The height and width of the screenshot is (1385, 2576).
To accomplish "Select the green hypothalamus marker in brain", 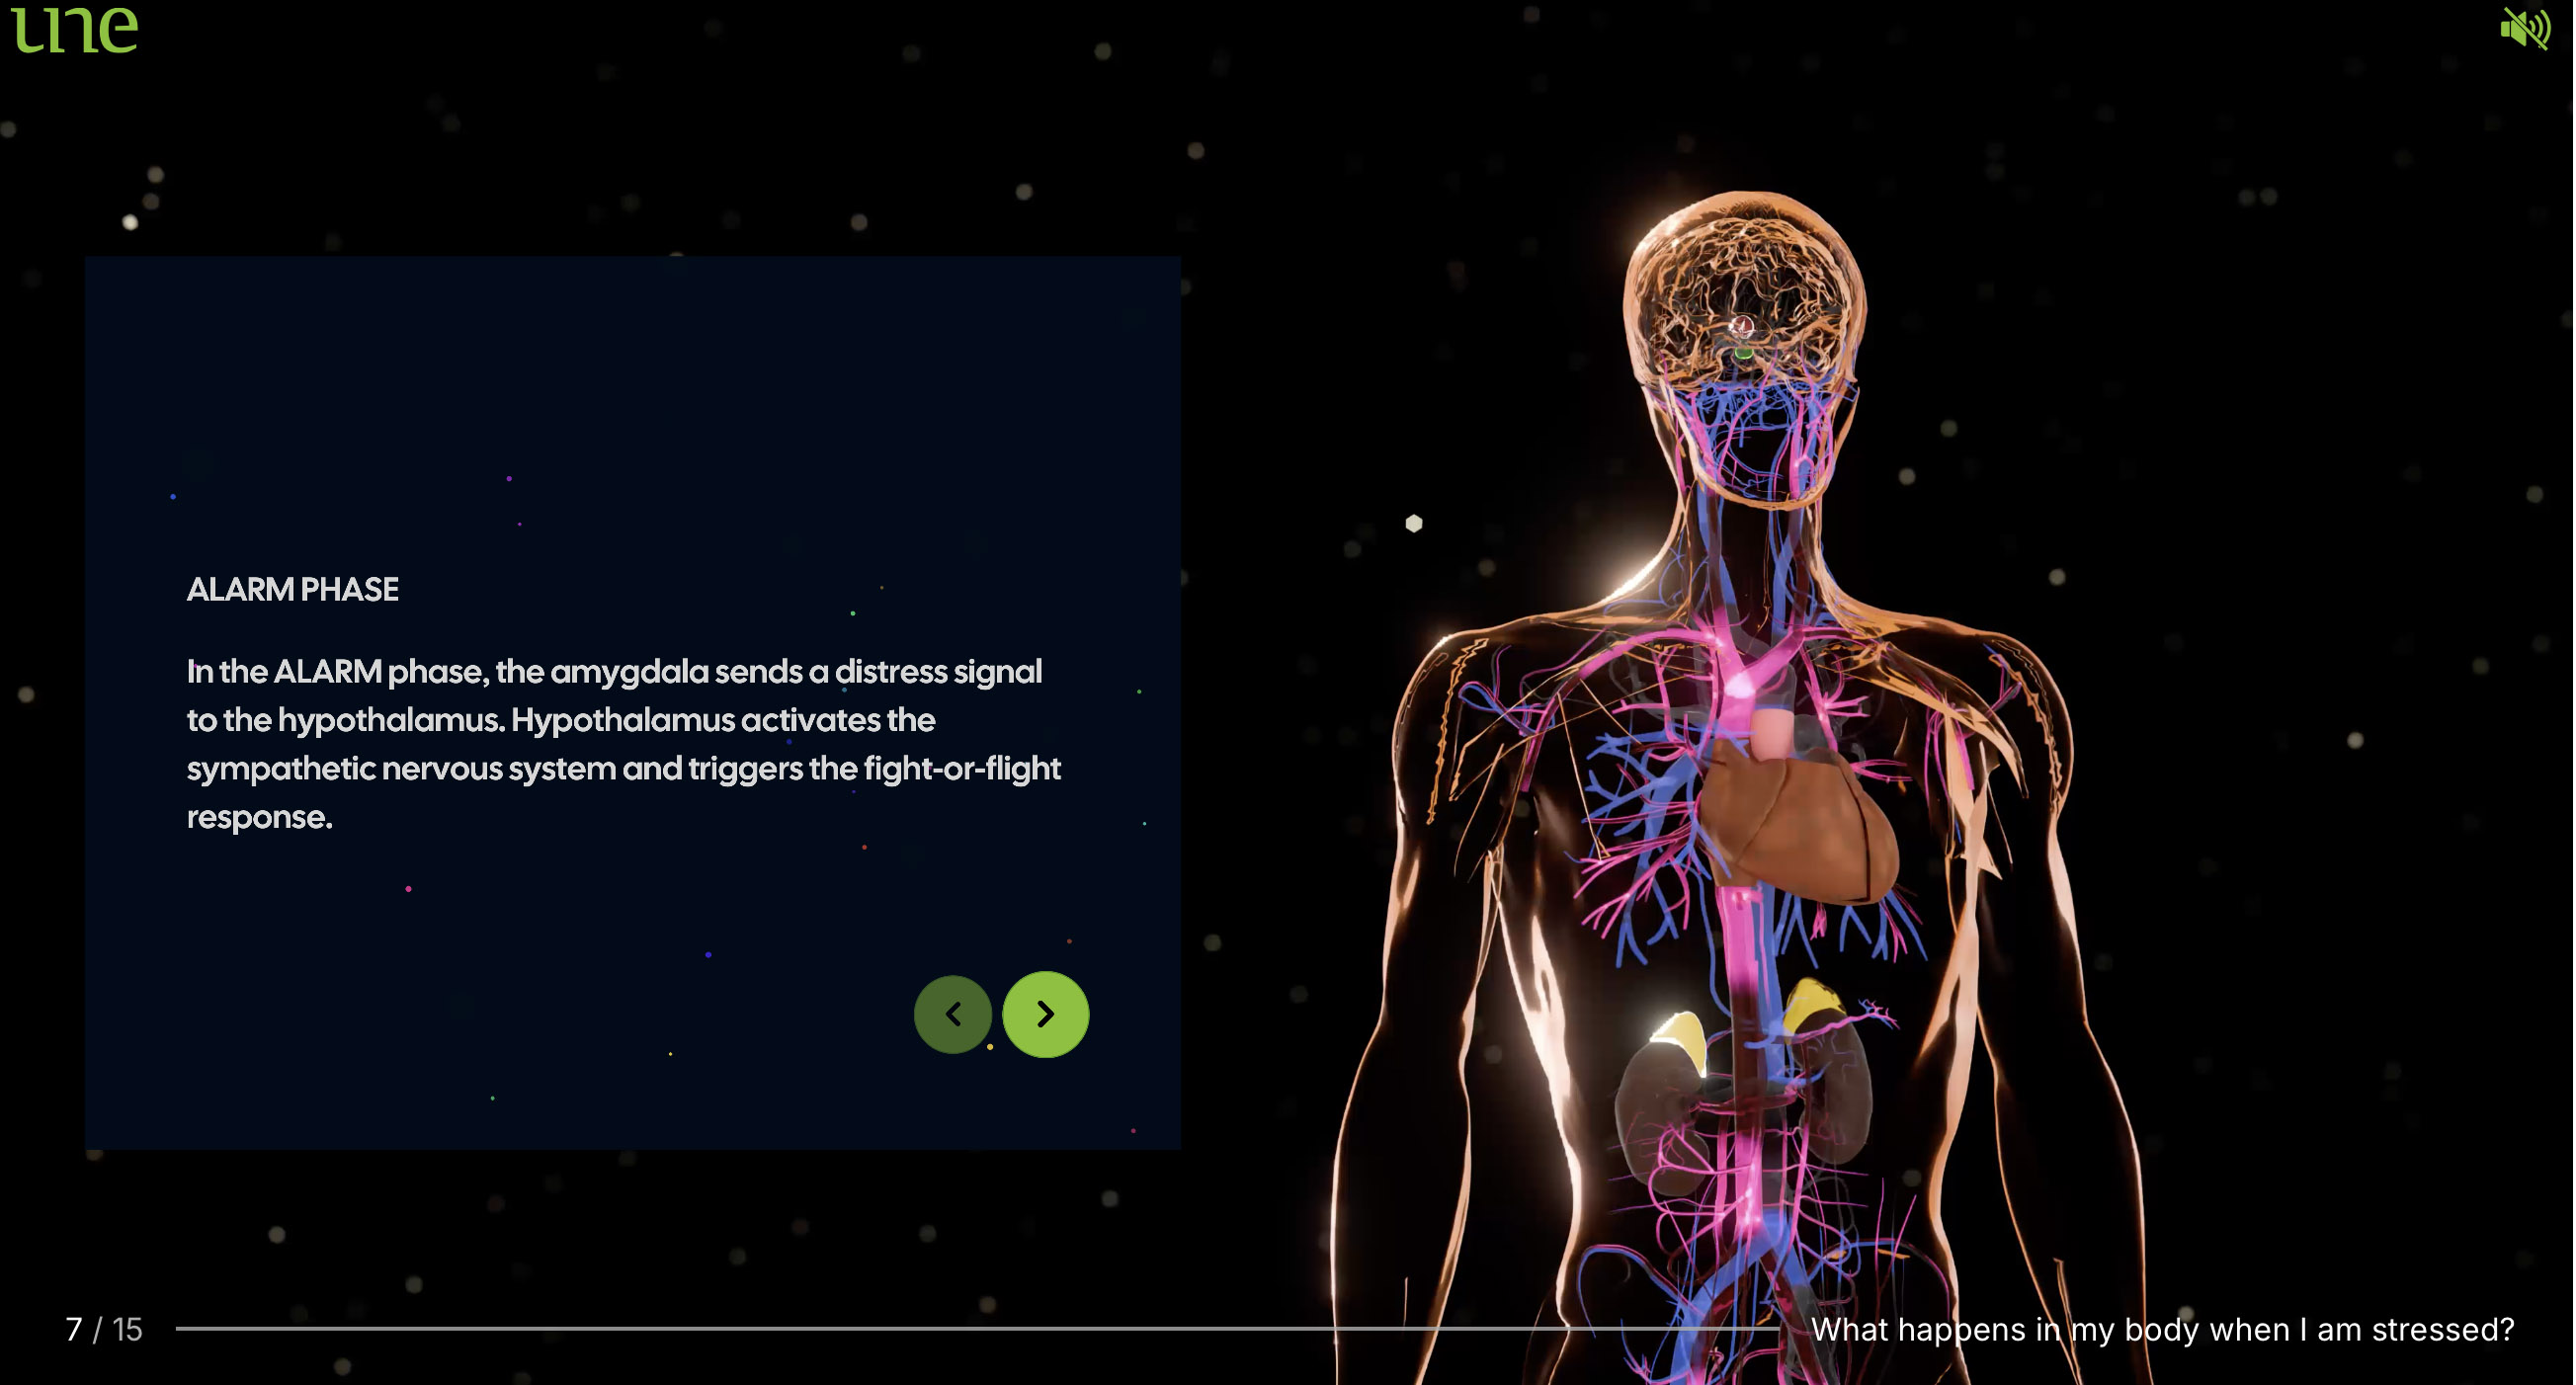I will [1744, 353].
